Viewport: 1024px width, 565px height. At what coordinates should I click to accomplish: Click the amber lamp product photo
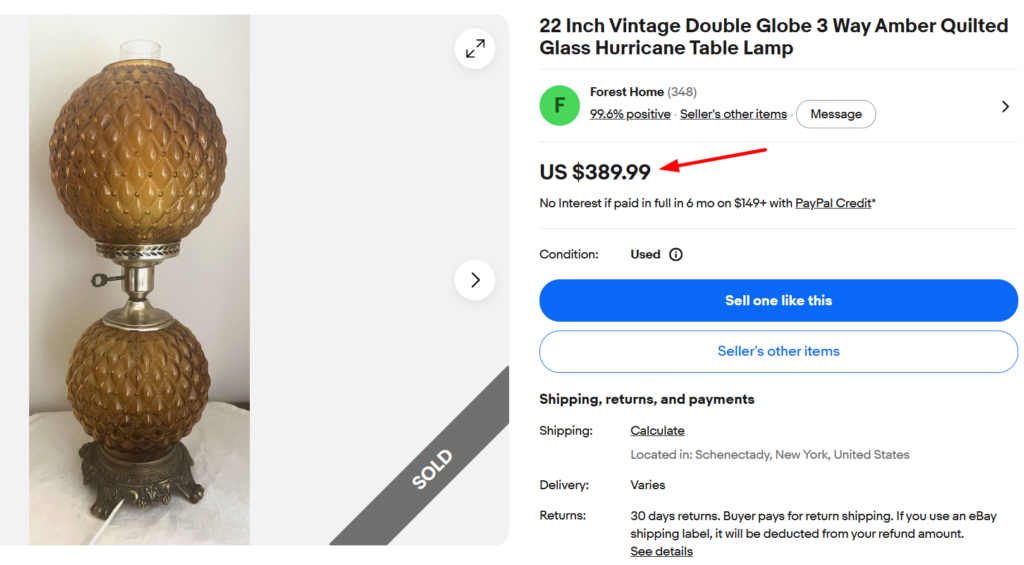click(139, 280)
